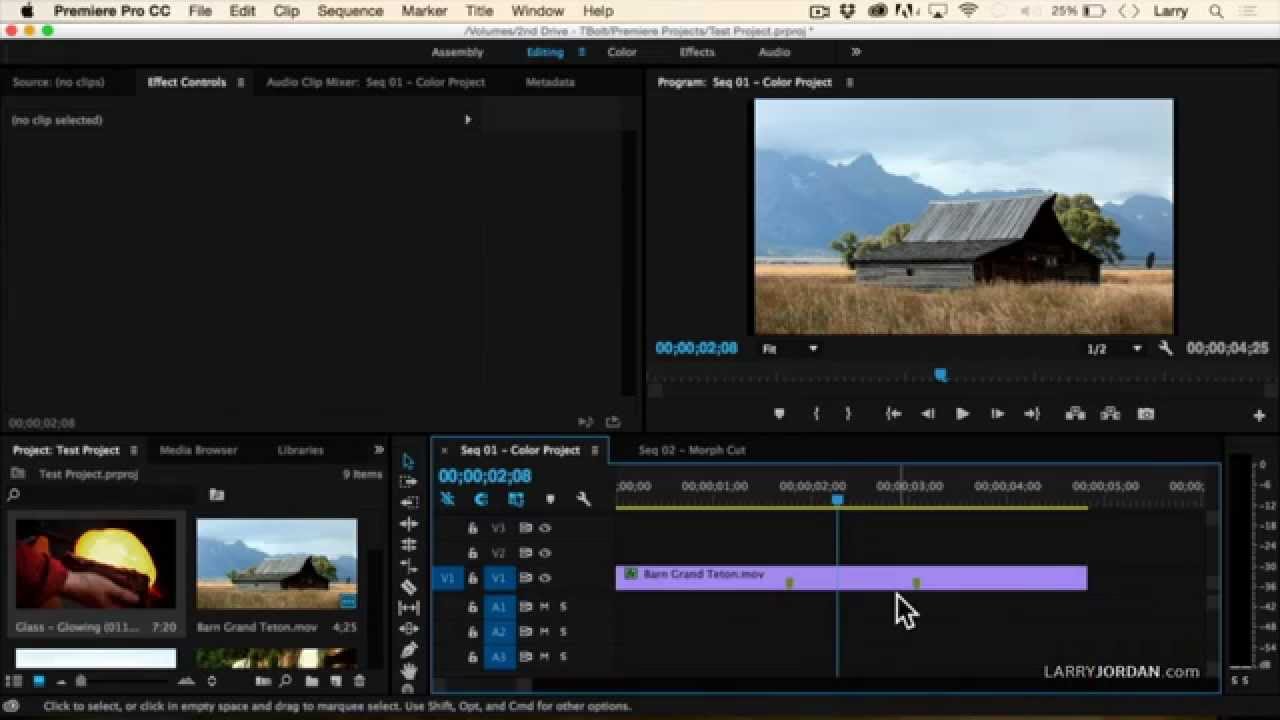Select the Slip tool
Viewport: 1280px width, 720px height.
(x=408, y=608)
